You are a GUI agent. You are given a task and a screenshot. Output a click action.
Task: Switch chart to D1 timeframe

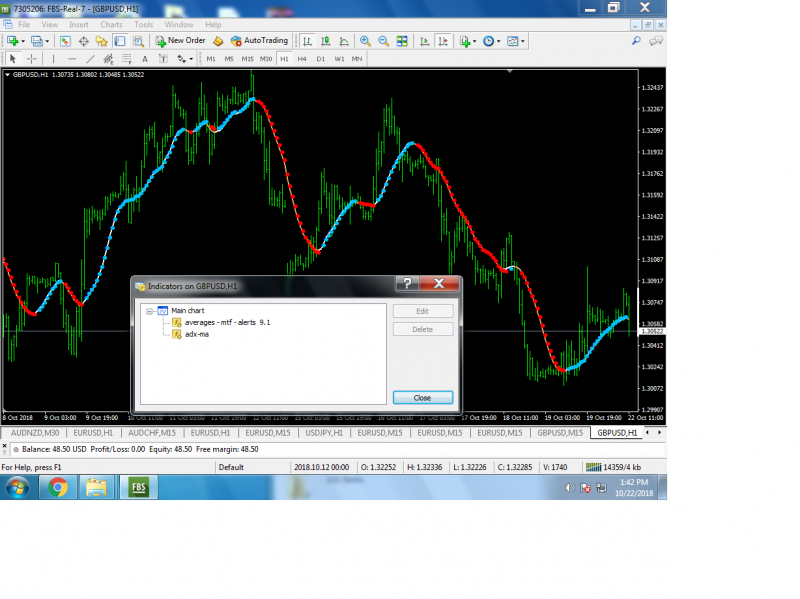(320, 59)
